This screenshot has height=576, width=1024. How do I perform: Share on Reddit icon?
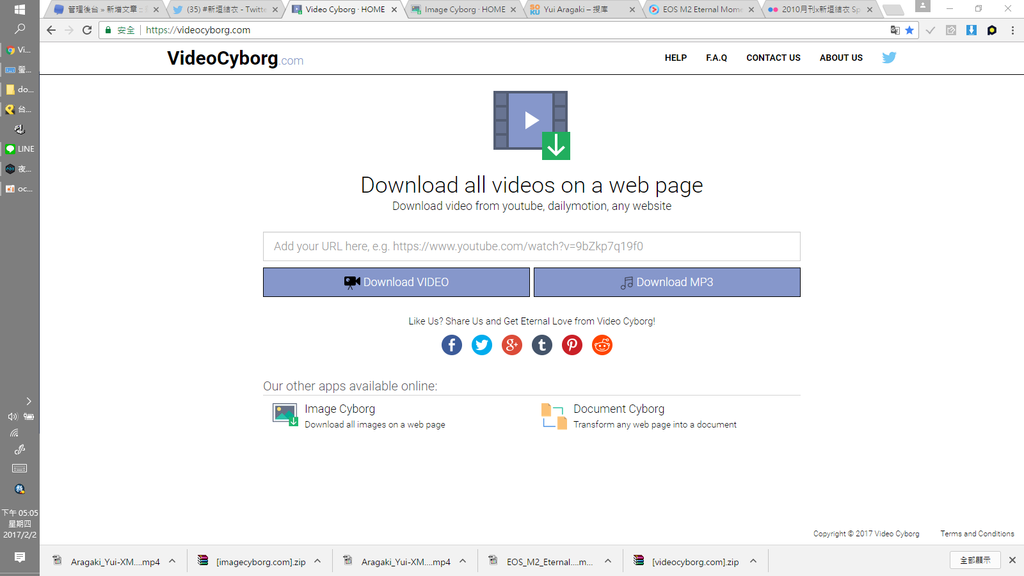click(x=601, y=345)
